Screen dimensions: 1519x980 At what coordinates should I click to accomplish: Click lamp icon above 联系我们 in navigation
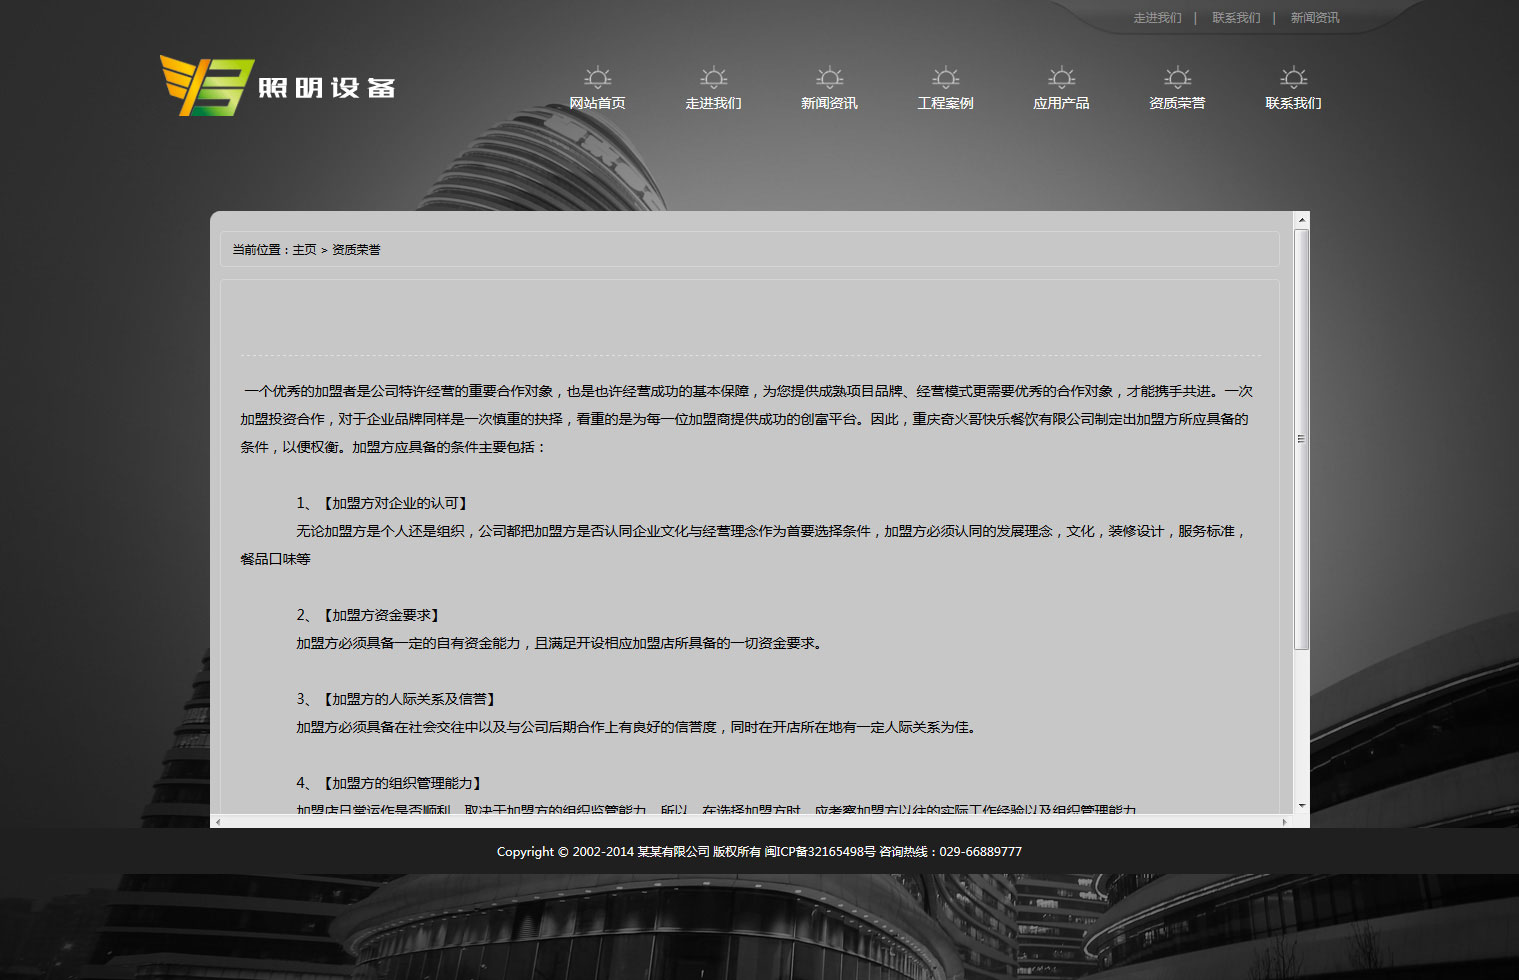(1293, 78)
